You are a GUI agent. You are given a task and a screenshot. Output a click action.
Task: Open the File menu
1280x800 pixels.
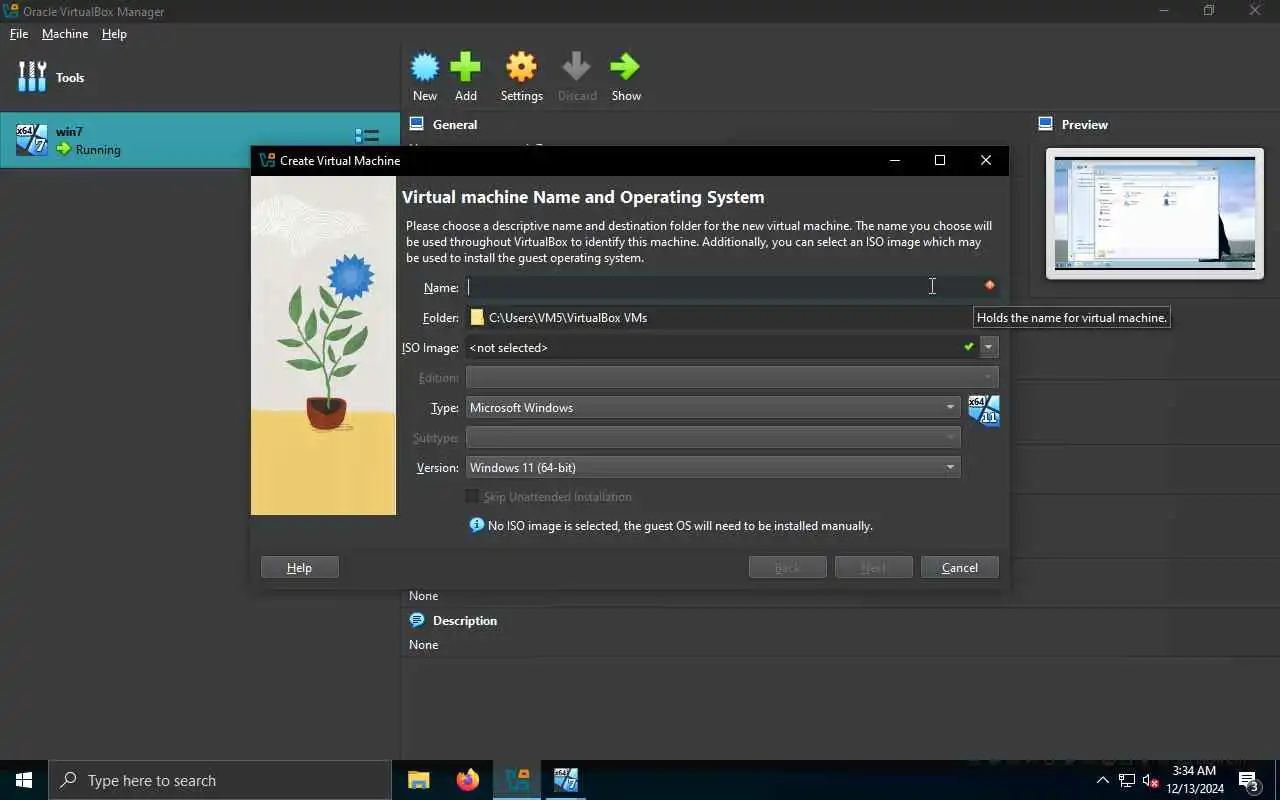(19, 34)
